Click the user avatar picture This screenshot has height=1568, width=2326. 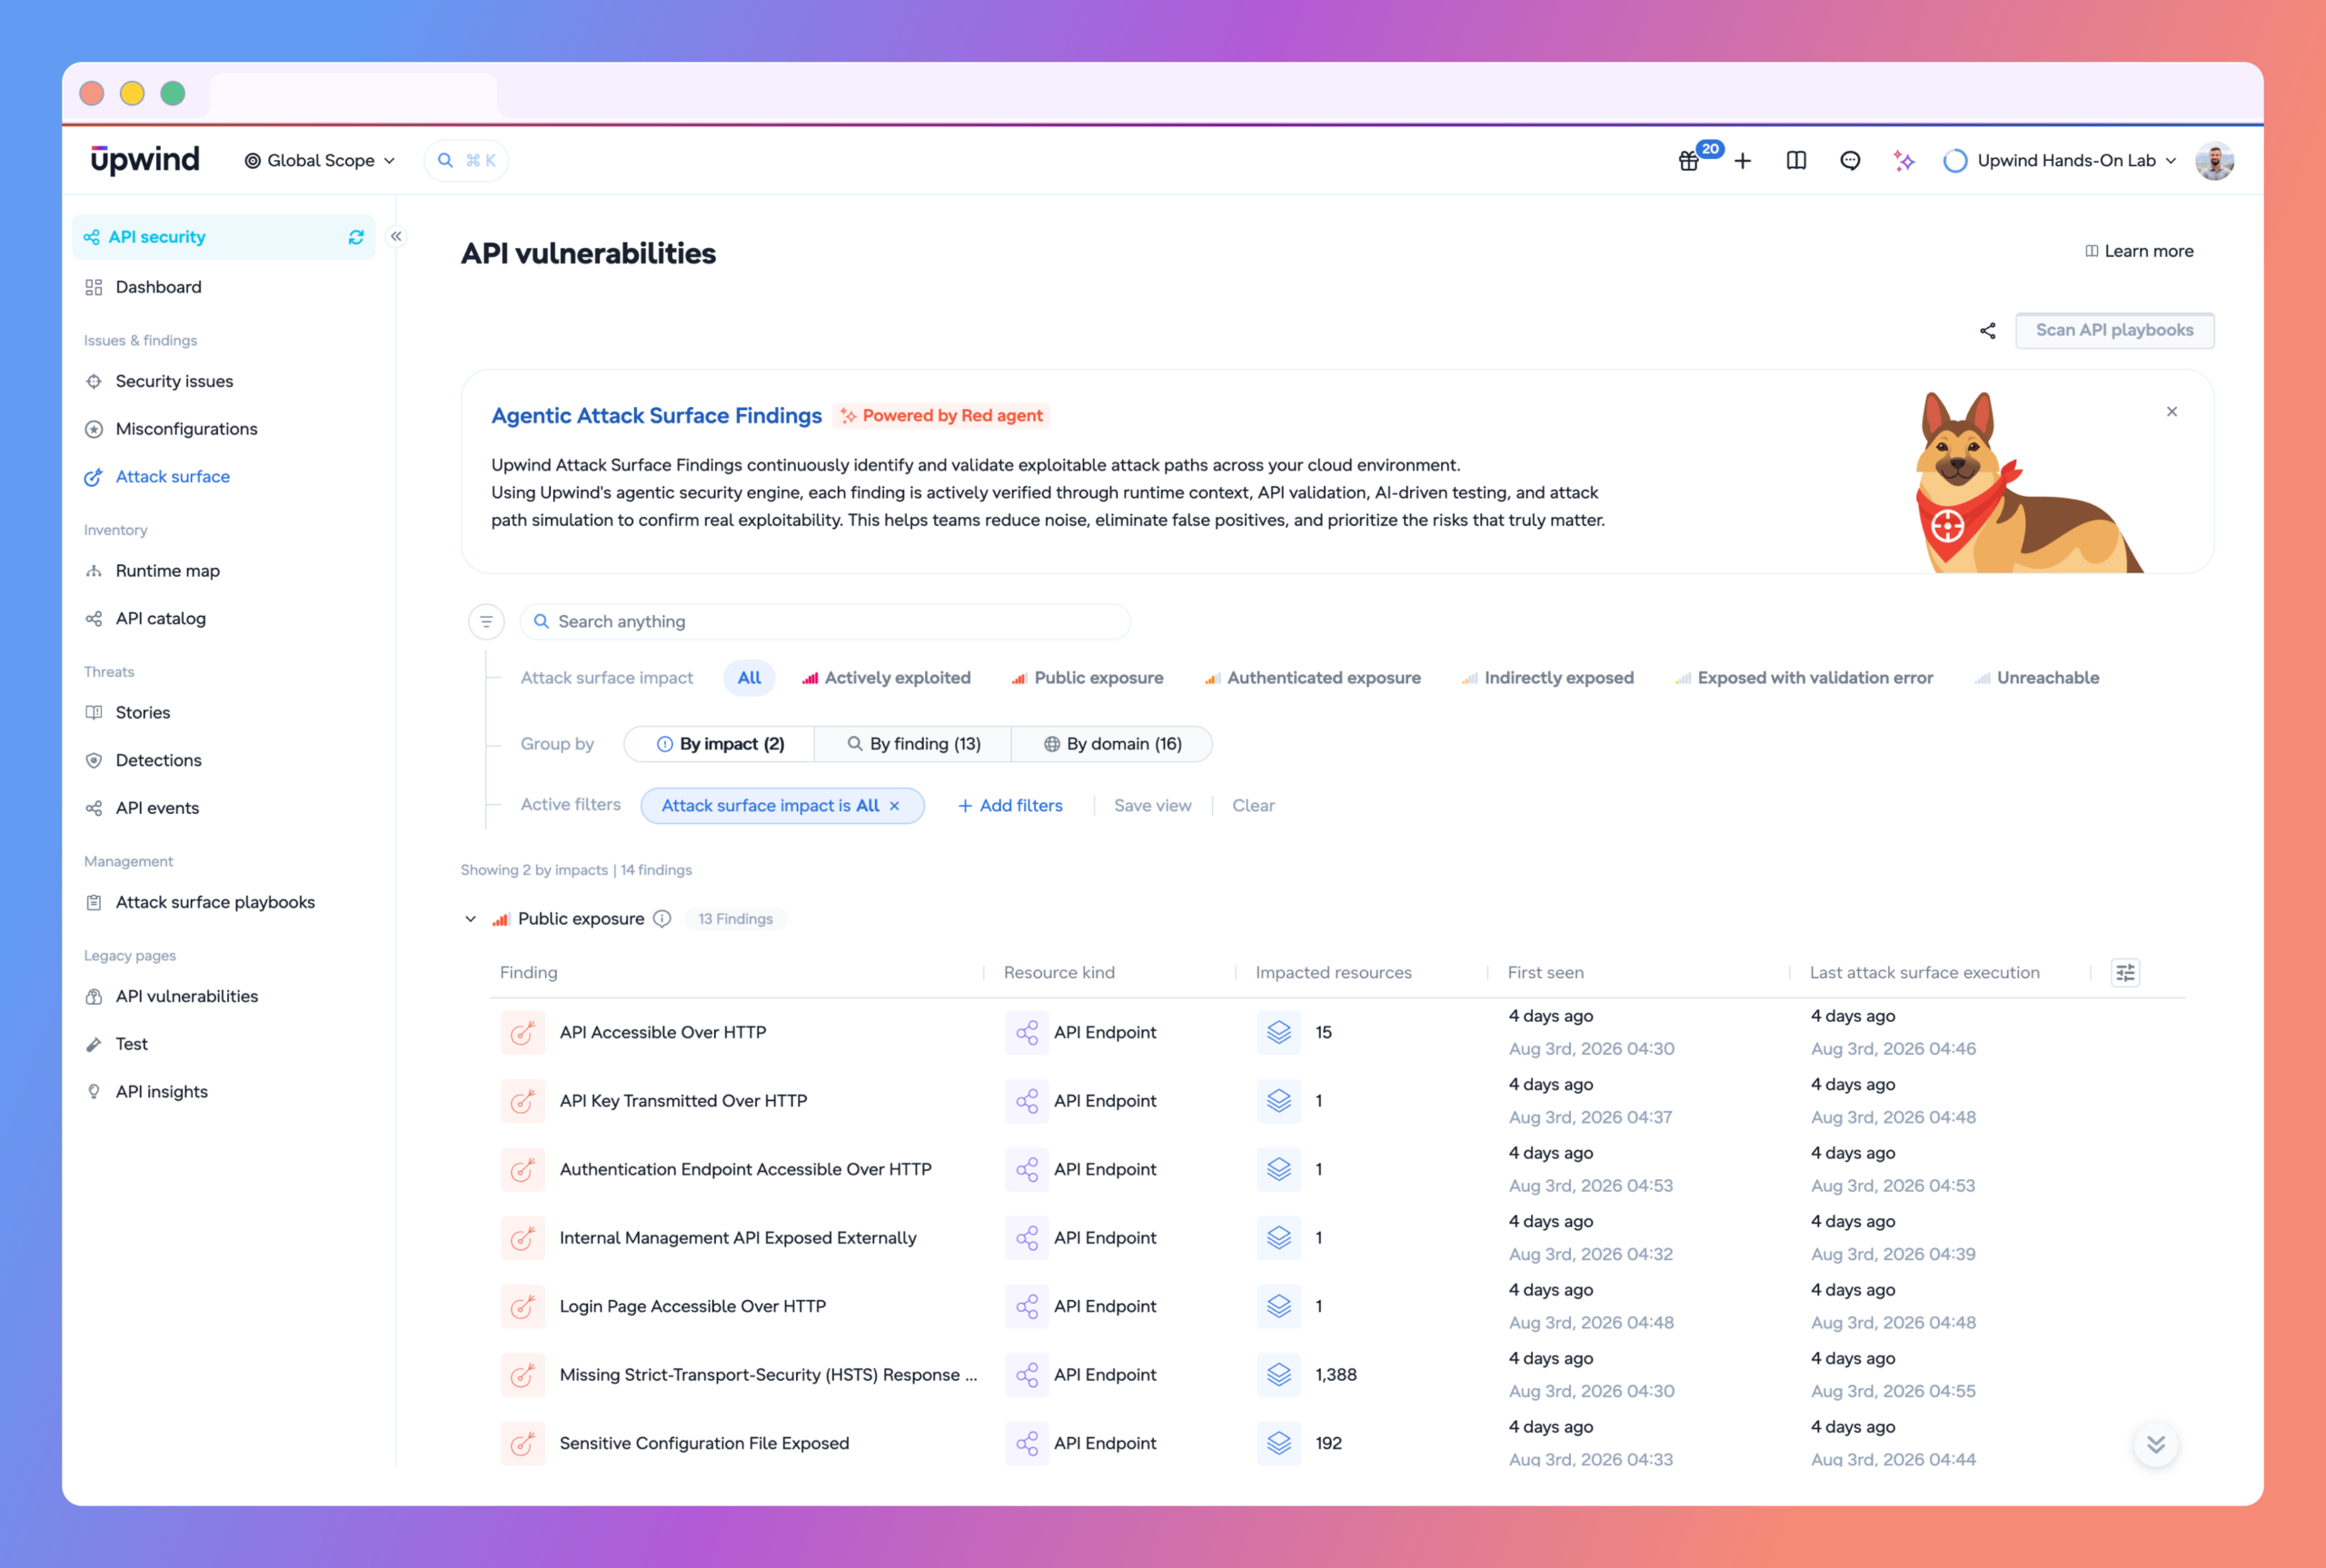click(x=2214, y=161)
